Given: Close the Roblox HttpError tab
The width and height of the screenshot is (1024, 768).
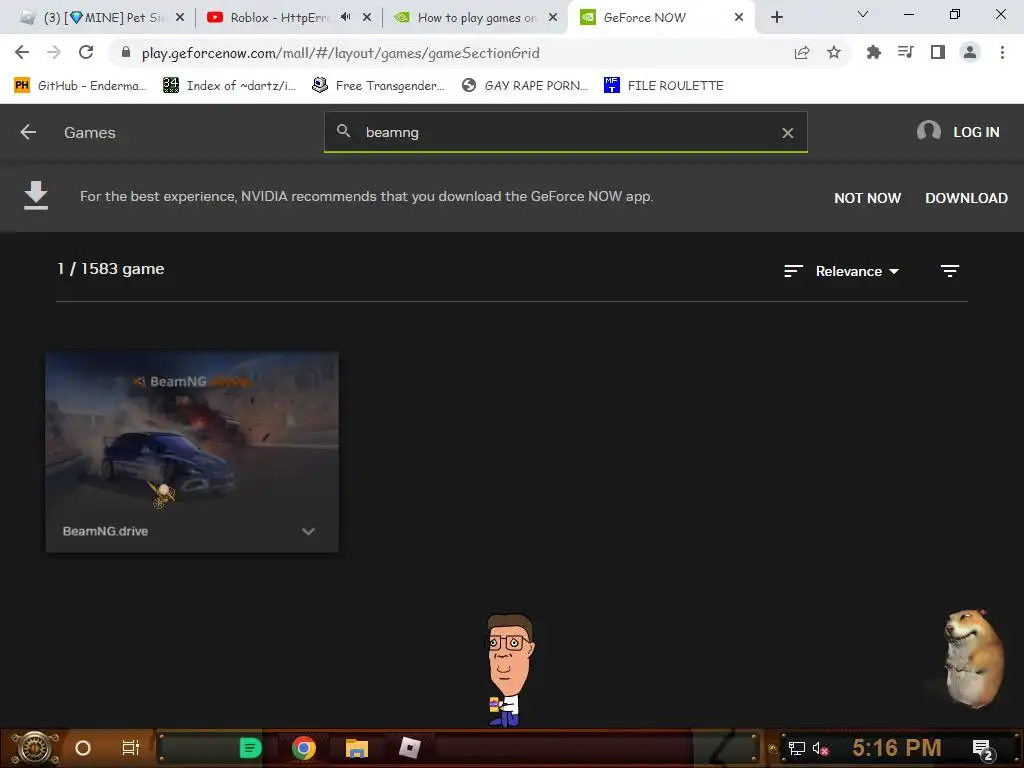Looking at the screenshot, I should pyautogui.click(x=367, y=18).
